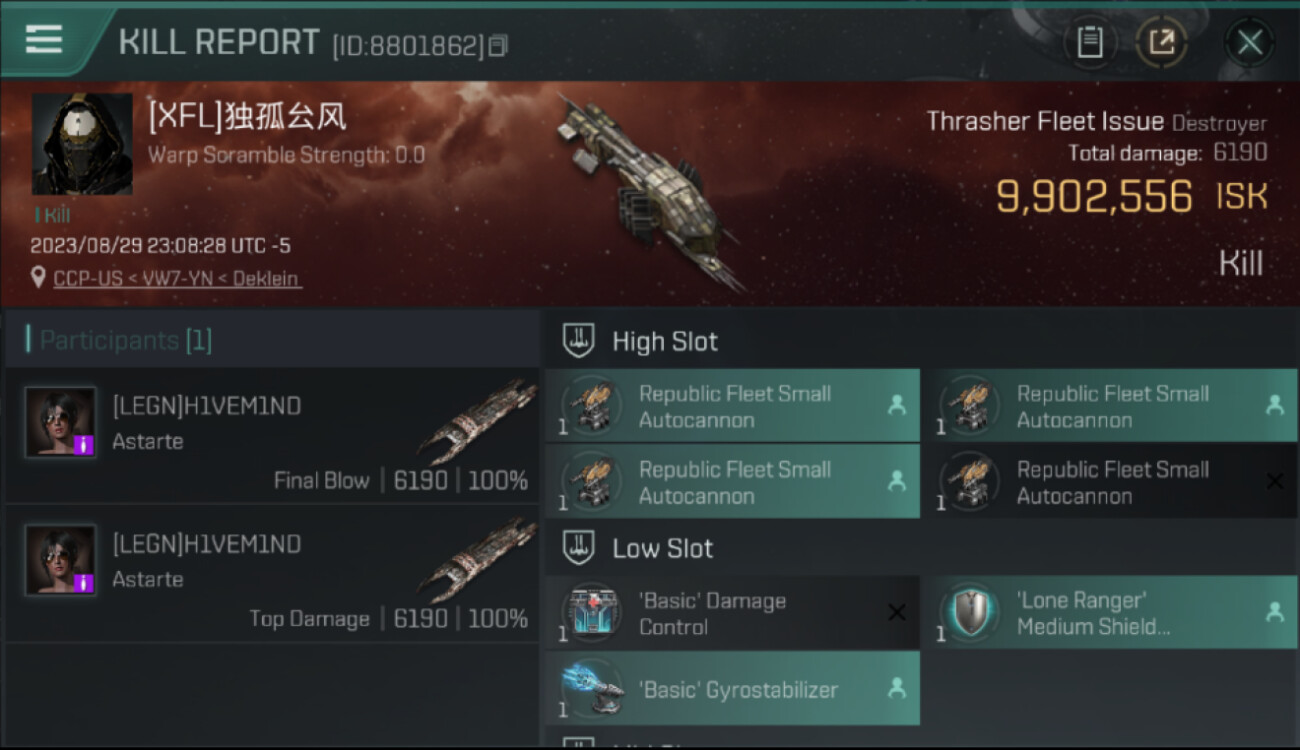Click the Astarte ship image for Final Blow
This screenshot has height=750, width=1300.
[x=478, y=420]
